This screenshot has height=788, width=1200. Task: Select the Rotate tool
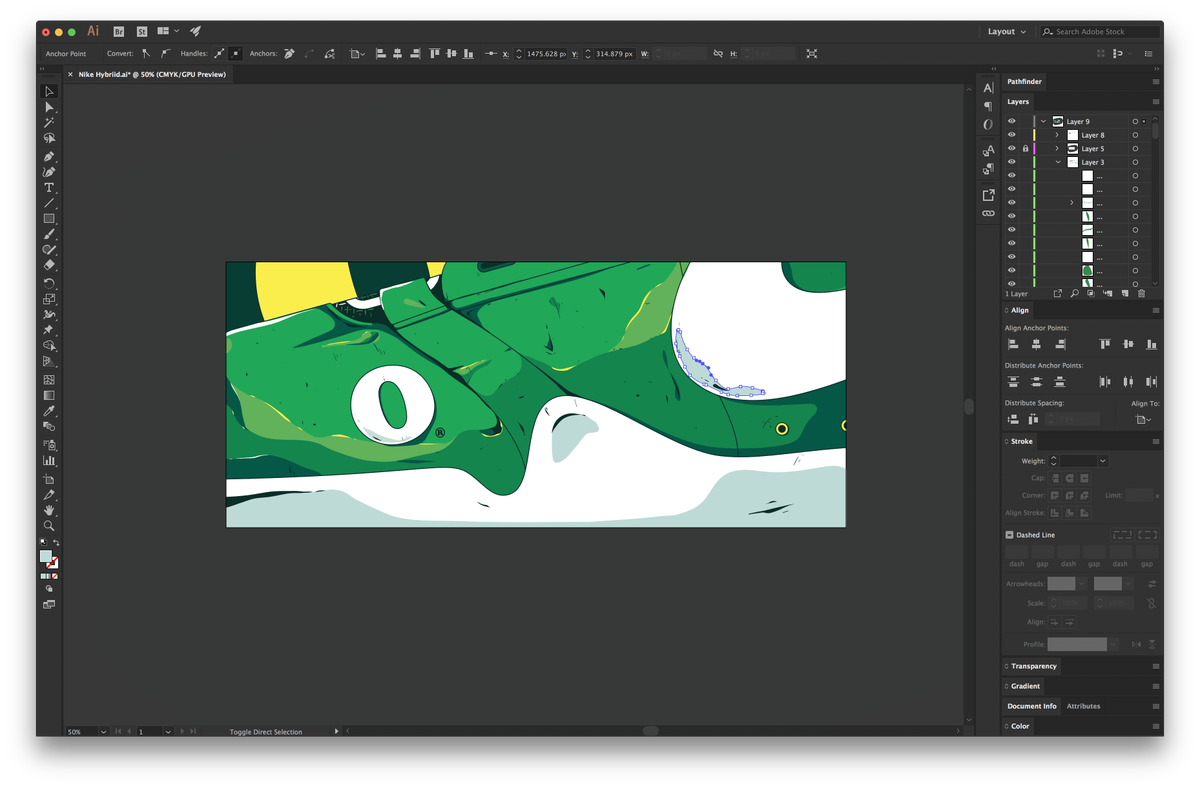49,283
